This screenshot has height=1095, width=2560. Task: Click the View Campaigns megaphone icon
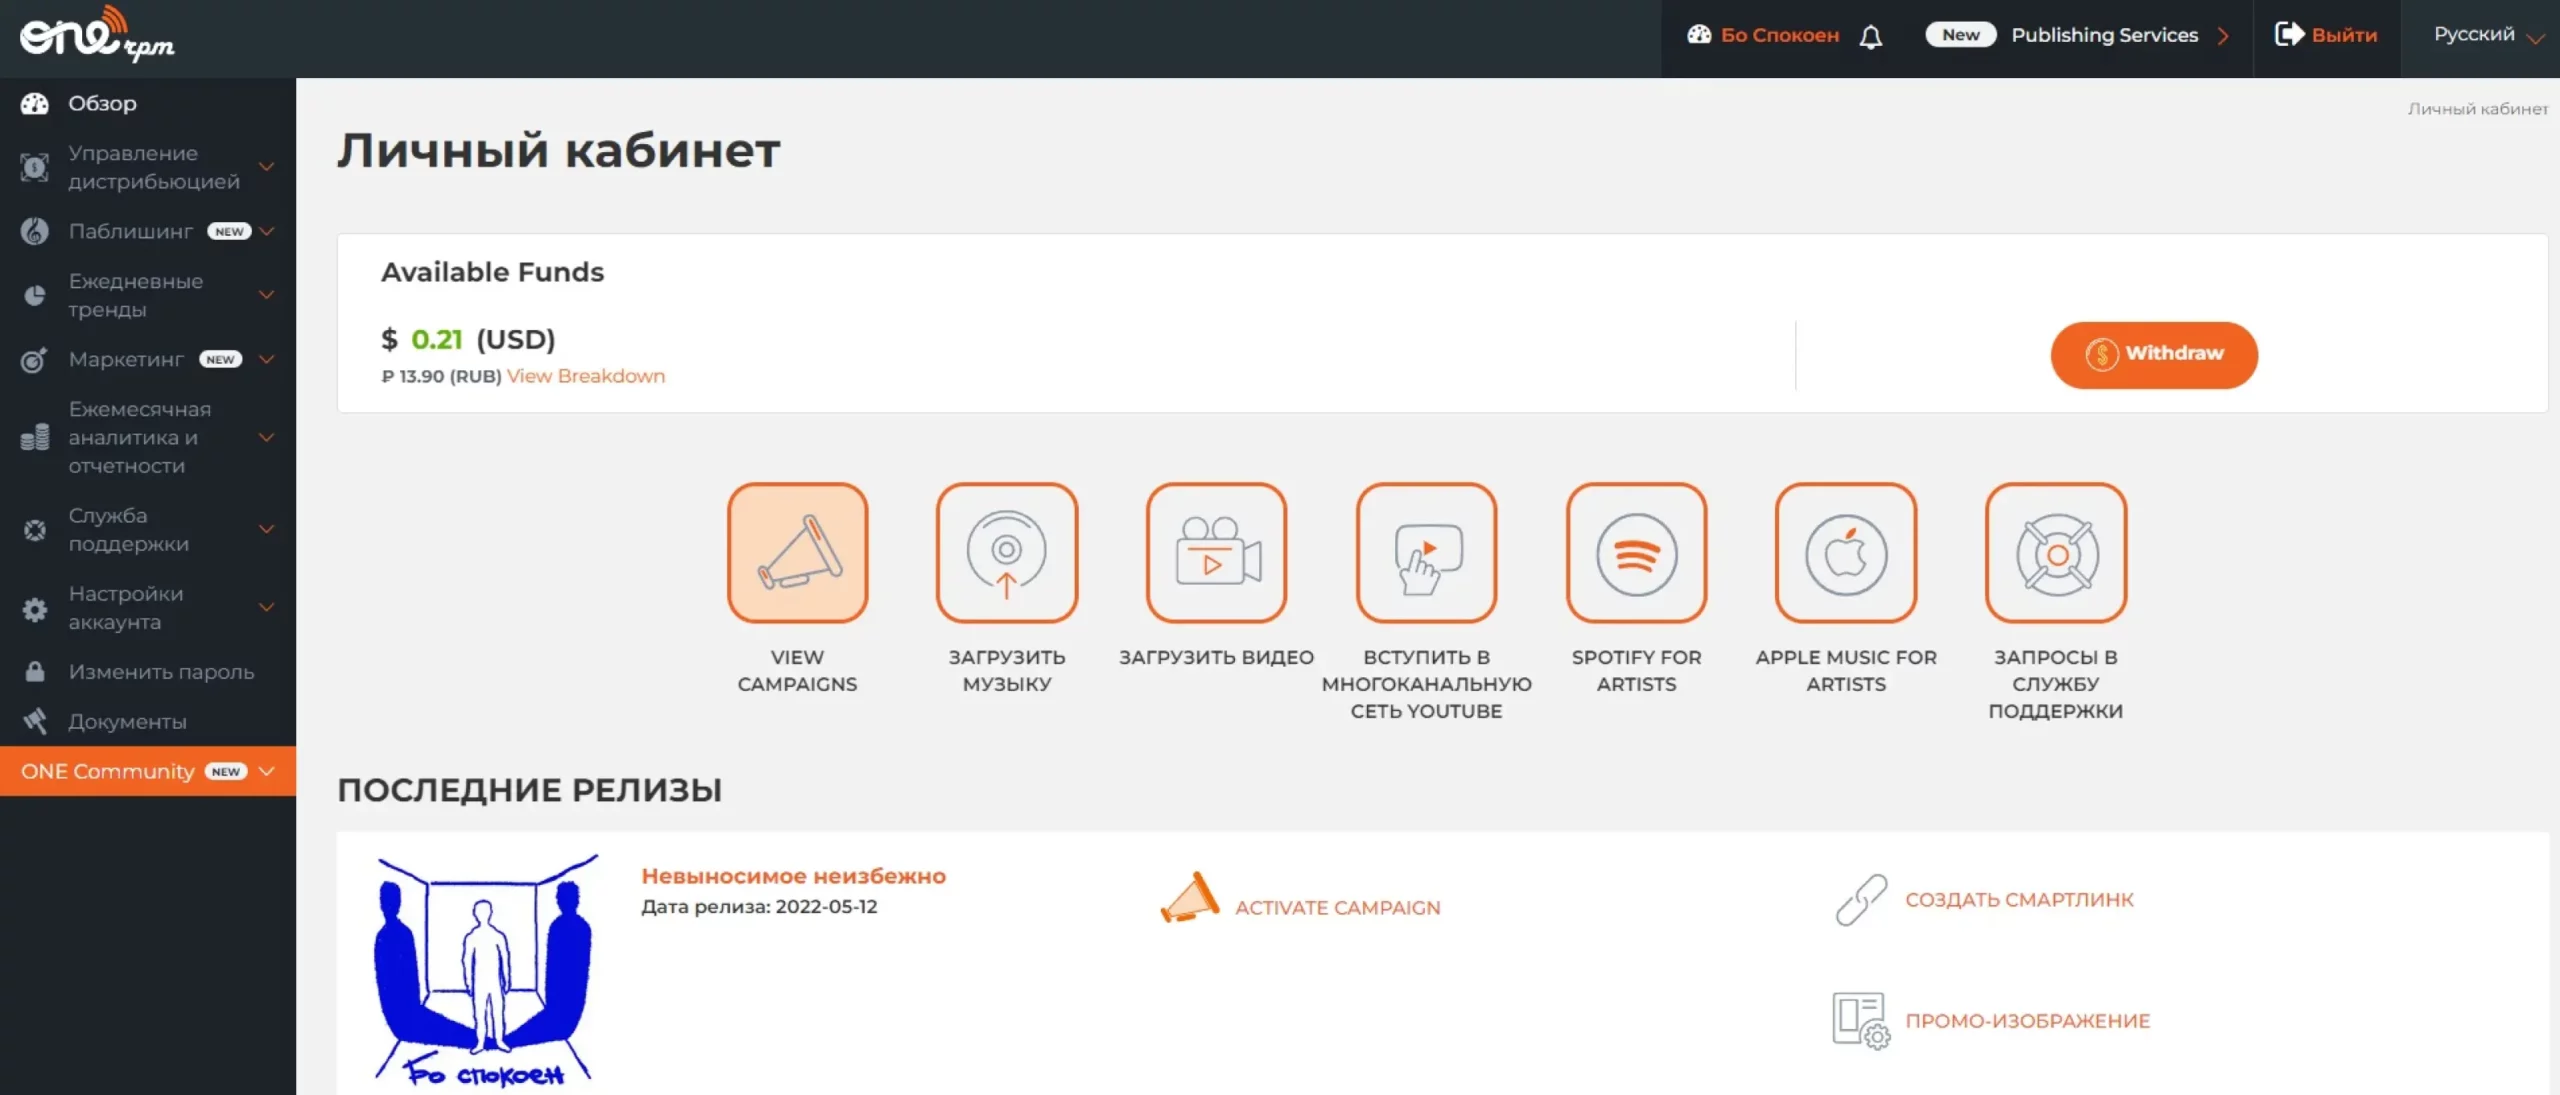tap(797, 553)
